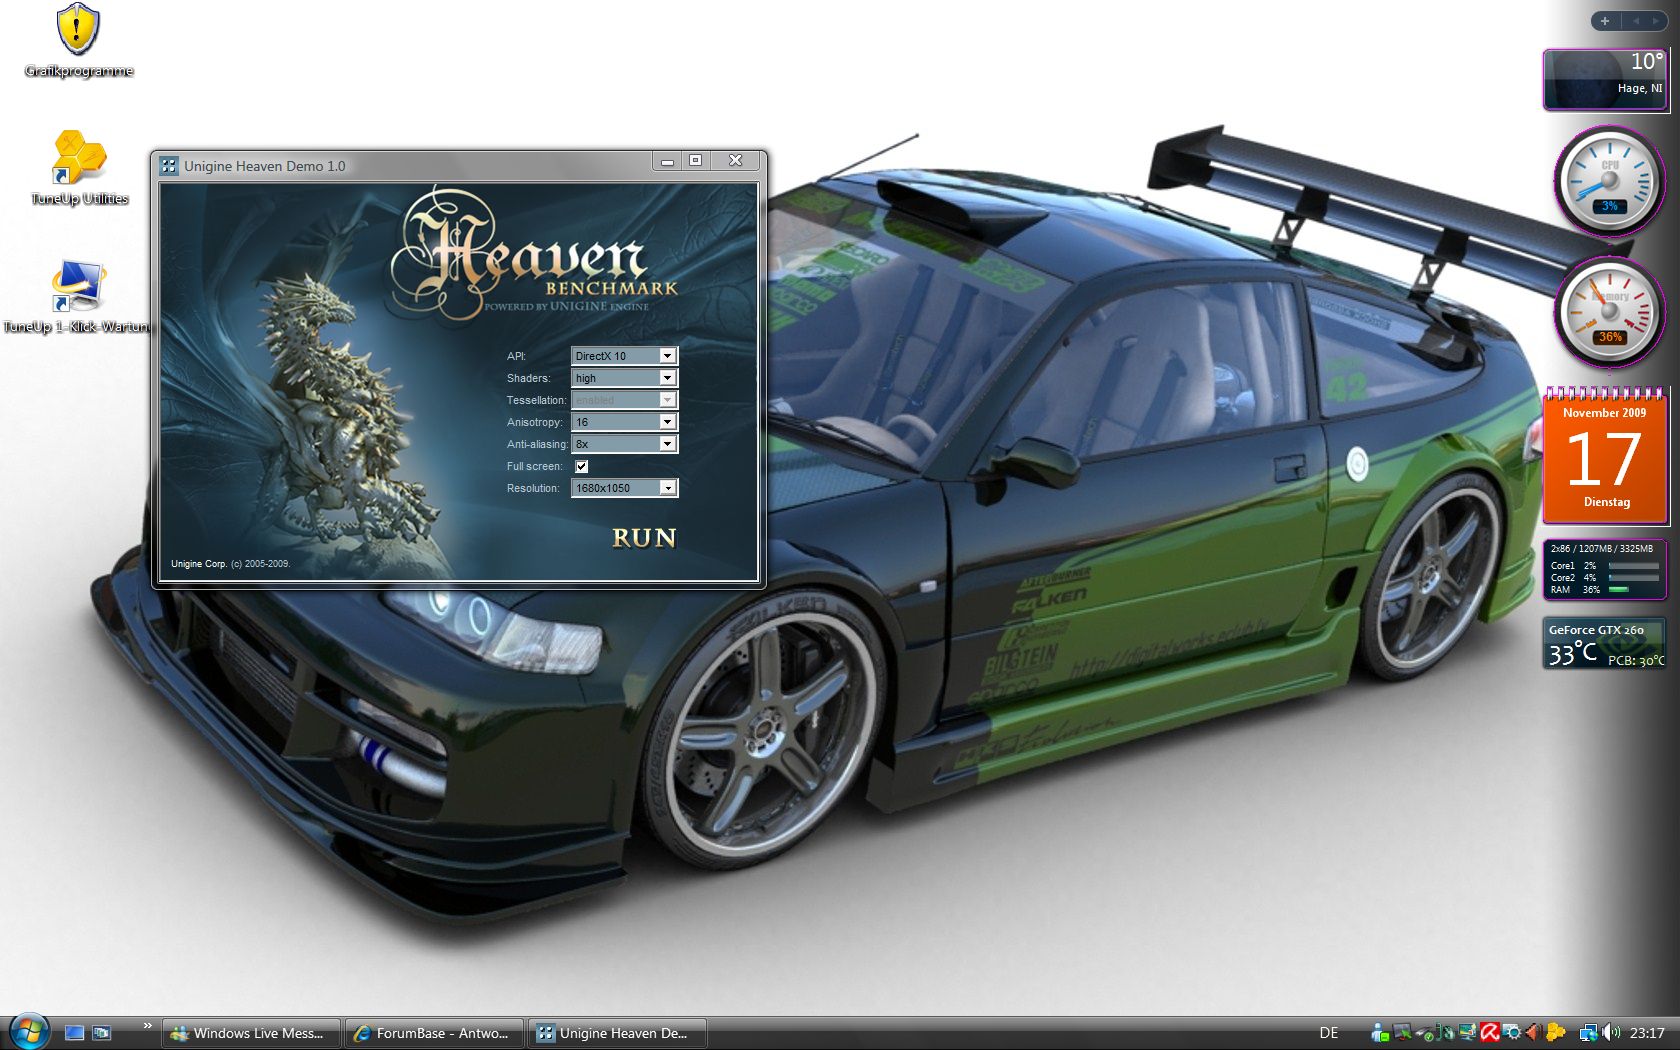Open the network connection tray icon

[1589, 1033]
